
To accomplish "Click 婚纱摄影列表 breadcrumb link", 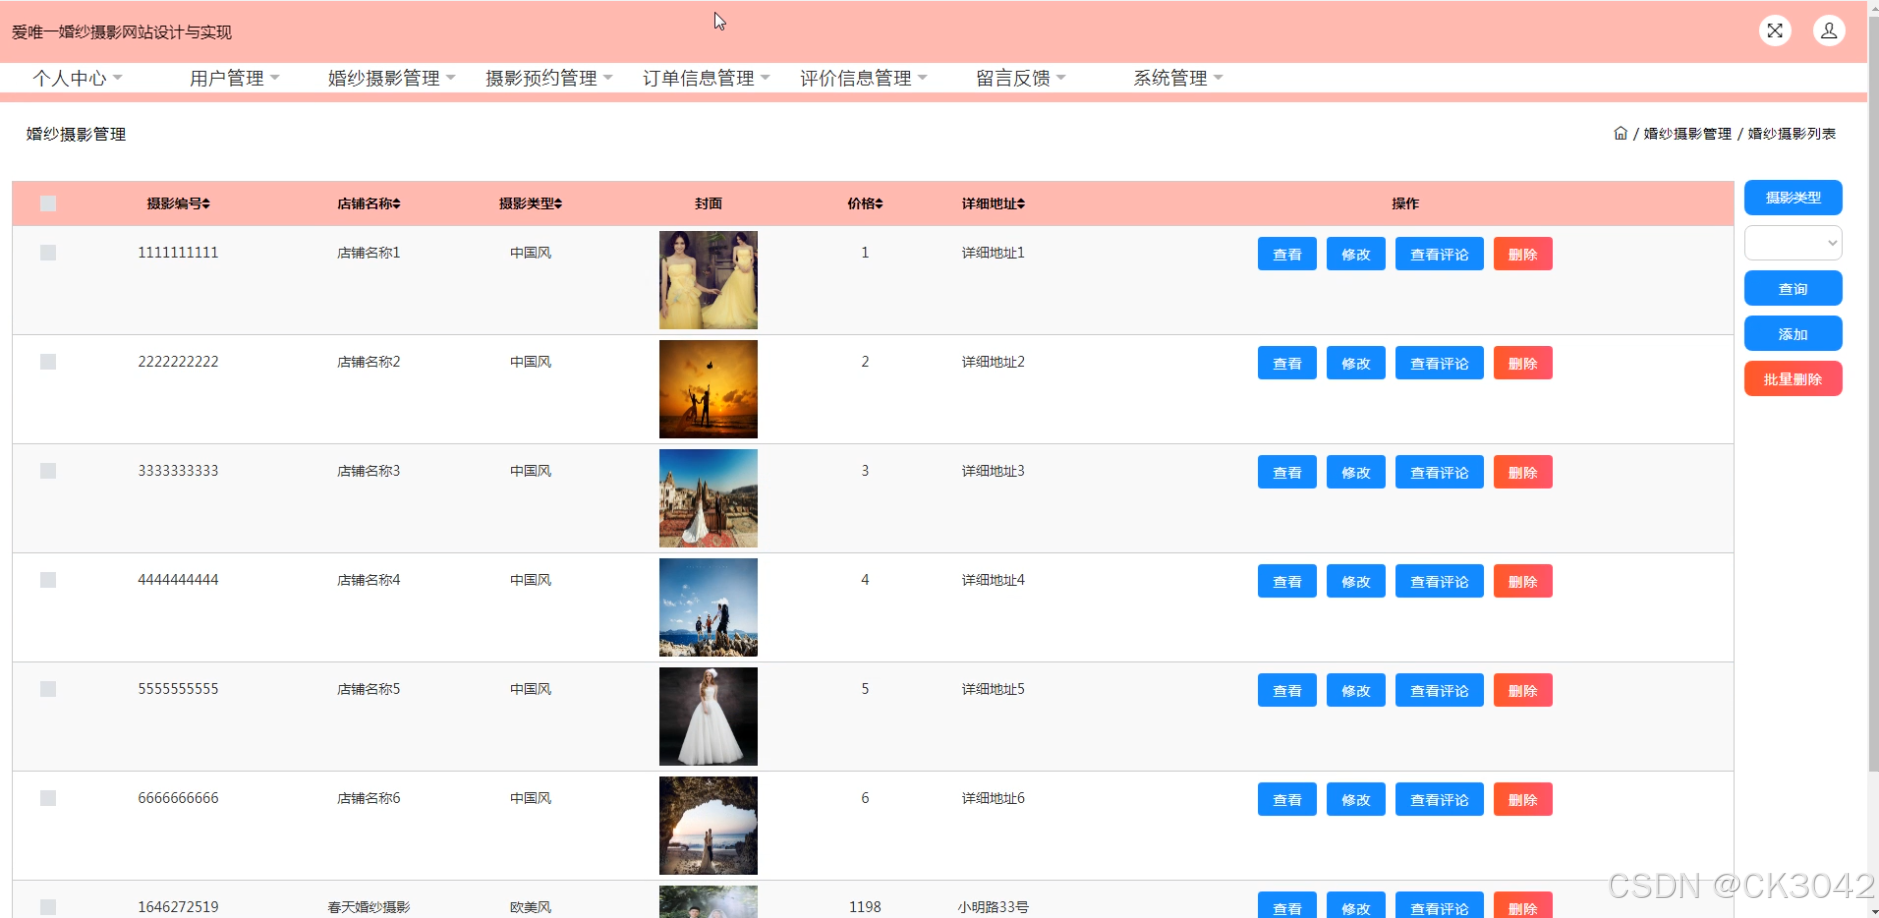I will click(x=1791, y=133).
